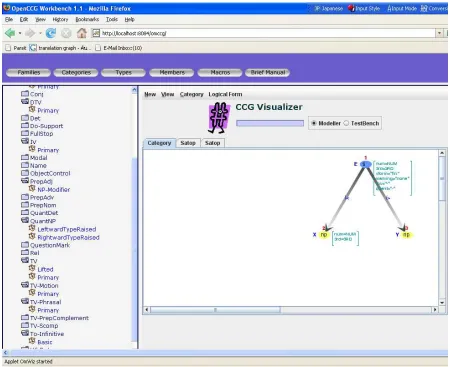Click the Members button
This screenshot has width=450, height=367.
coord(172,72)
